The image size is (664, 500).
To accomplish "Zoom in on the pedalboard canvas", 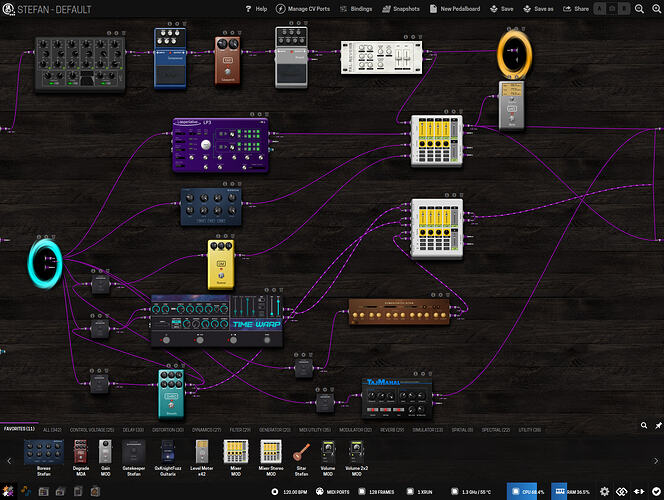I will (x=656, y=8).
